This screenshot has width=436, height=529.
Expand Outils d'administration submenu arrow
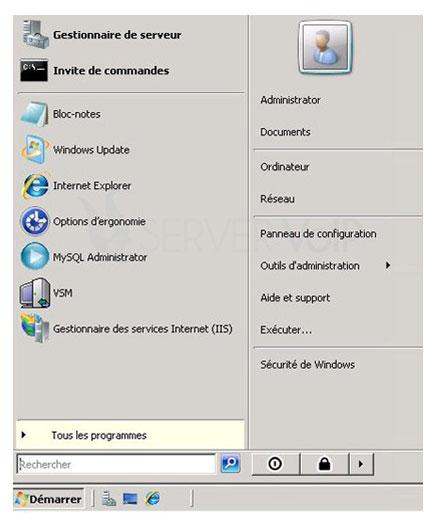[388, 266]
